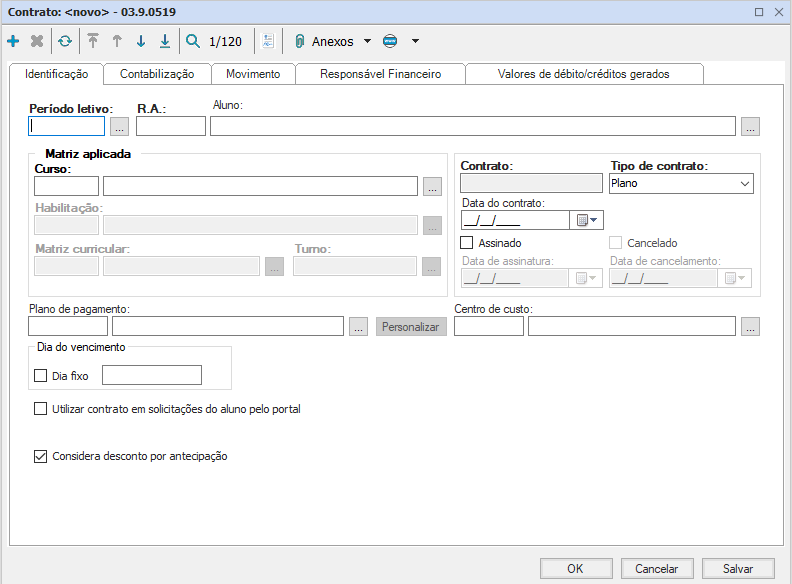
Task: Open the Anexos paperclip attachment icon
Action: (299, 42)
